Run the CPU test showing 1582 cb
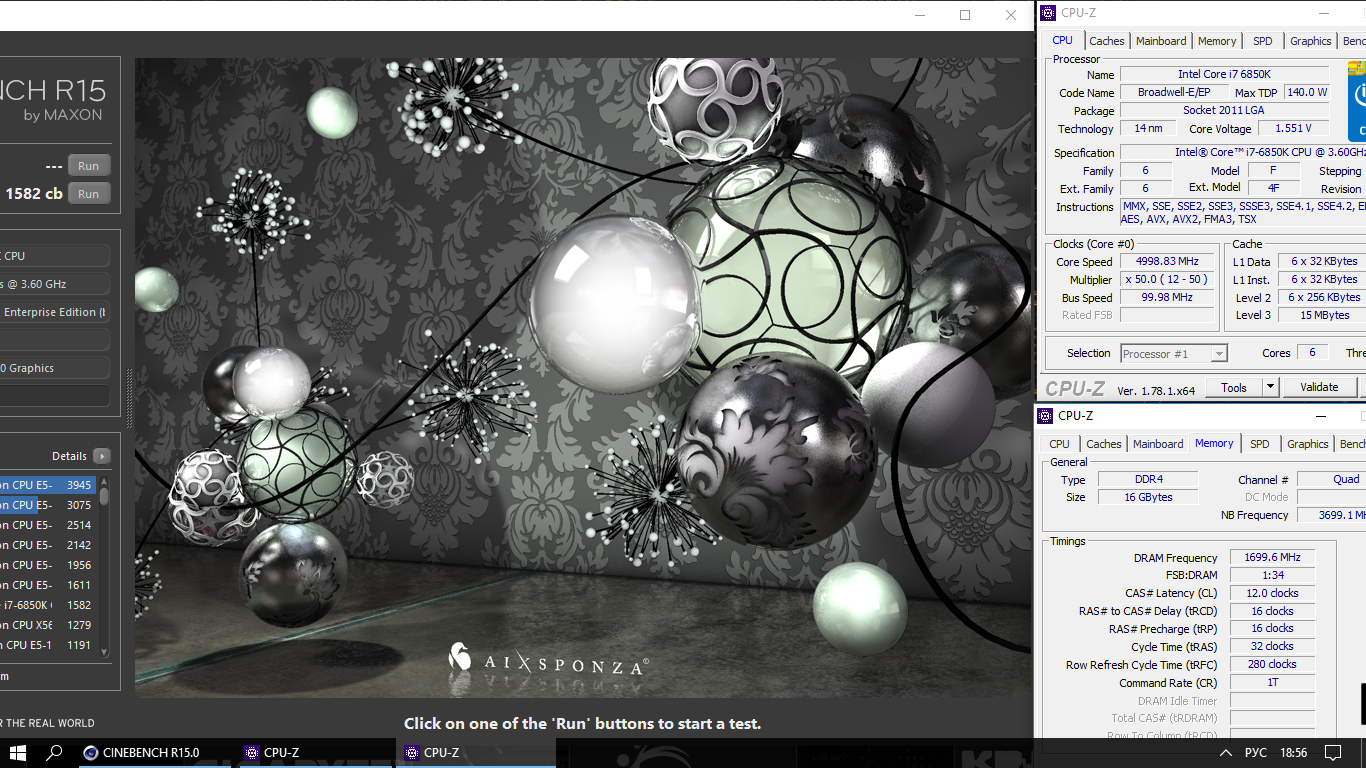This screenshot has width=1366, height=768. pyautogui.click(x=88, y=194)
